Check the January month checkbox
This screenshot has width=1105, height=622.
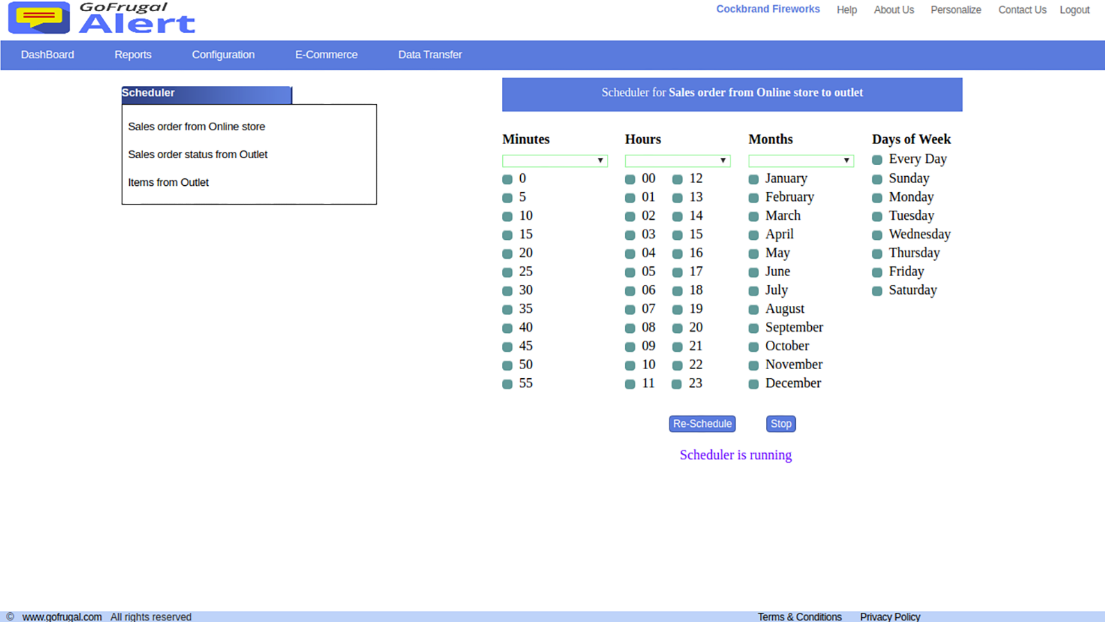pos(754,179)
